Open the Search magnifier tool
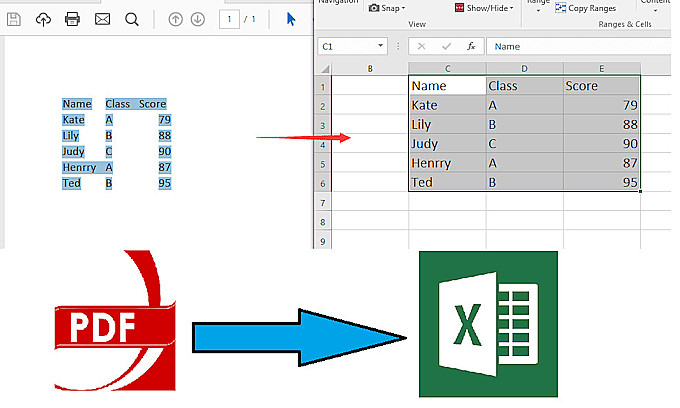The image size is (680, 408). pos(132,20)
